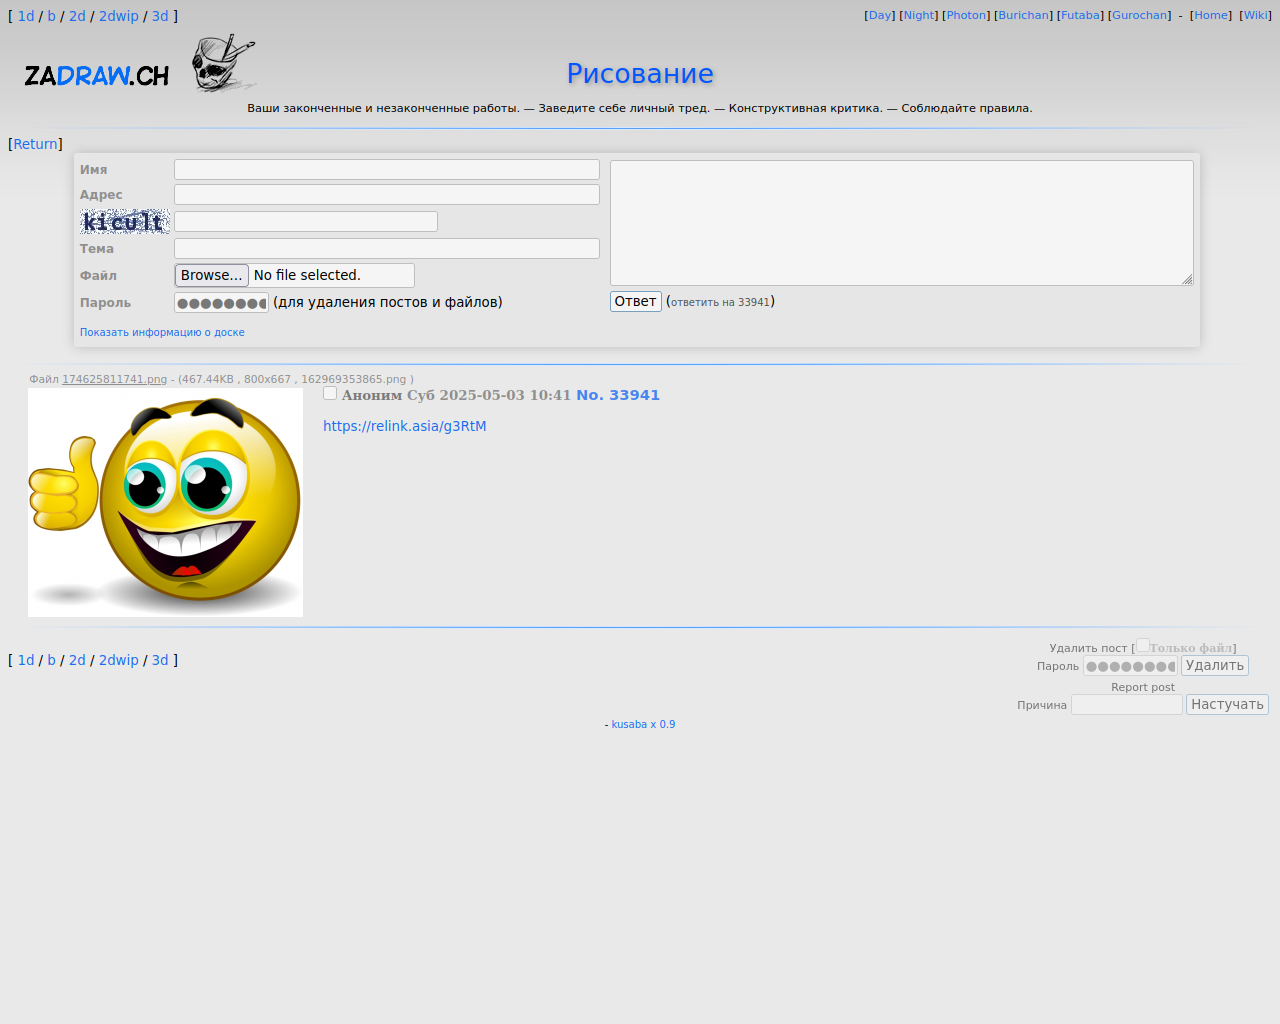Focus the Имя name input field

pyautogui.click(x=387, y=170)
